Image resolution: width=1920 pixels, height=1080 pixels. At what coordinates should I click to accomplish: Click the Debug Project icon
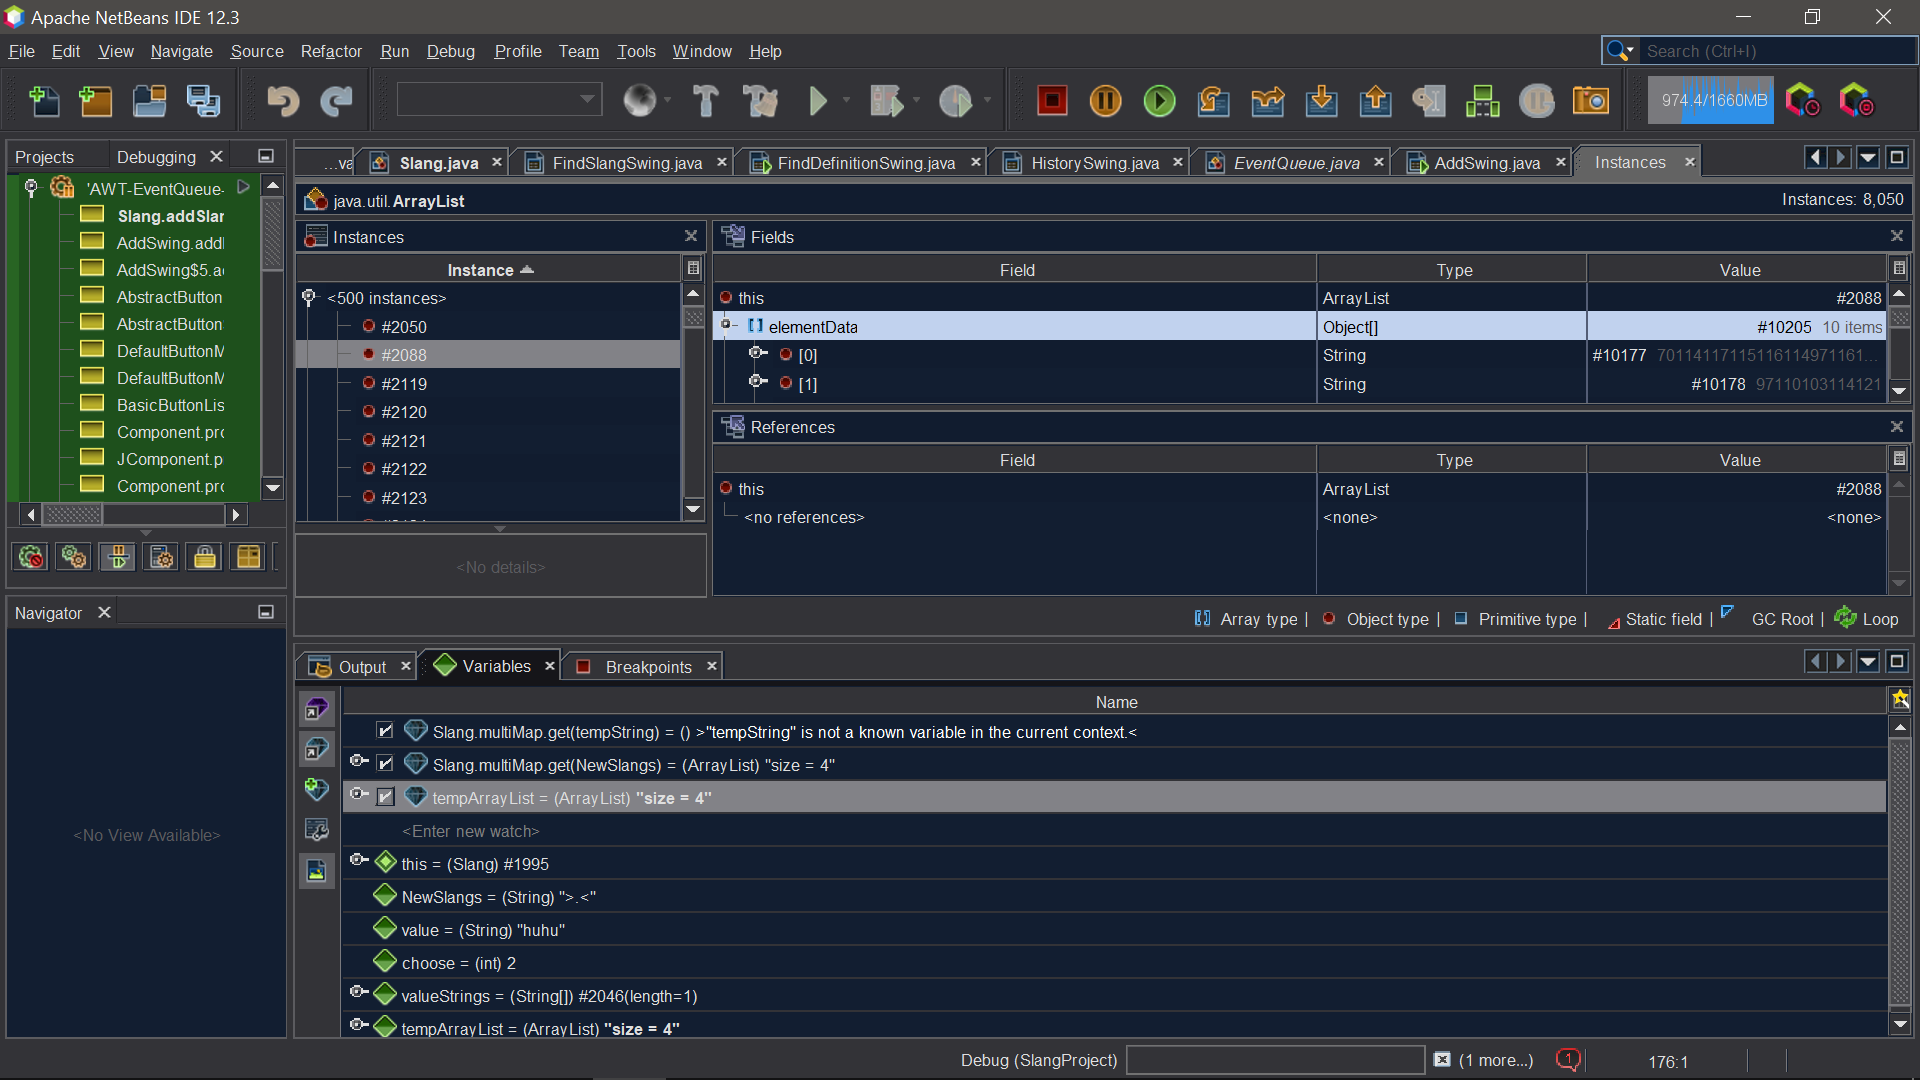click(x=886, y=101)
